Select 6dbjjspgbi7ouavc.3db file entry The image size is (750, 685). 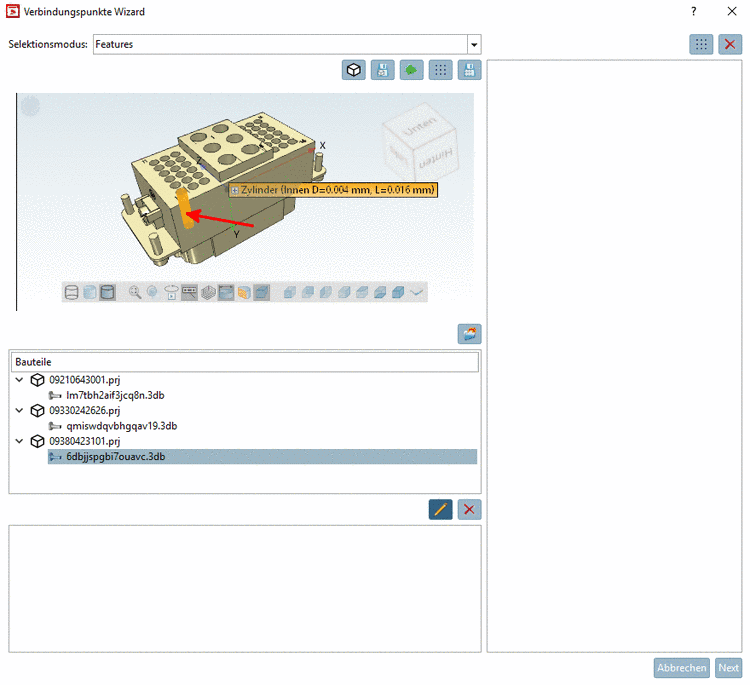click(262, 456)
